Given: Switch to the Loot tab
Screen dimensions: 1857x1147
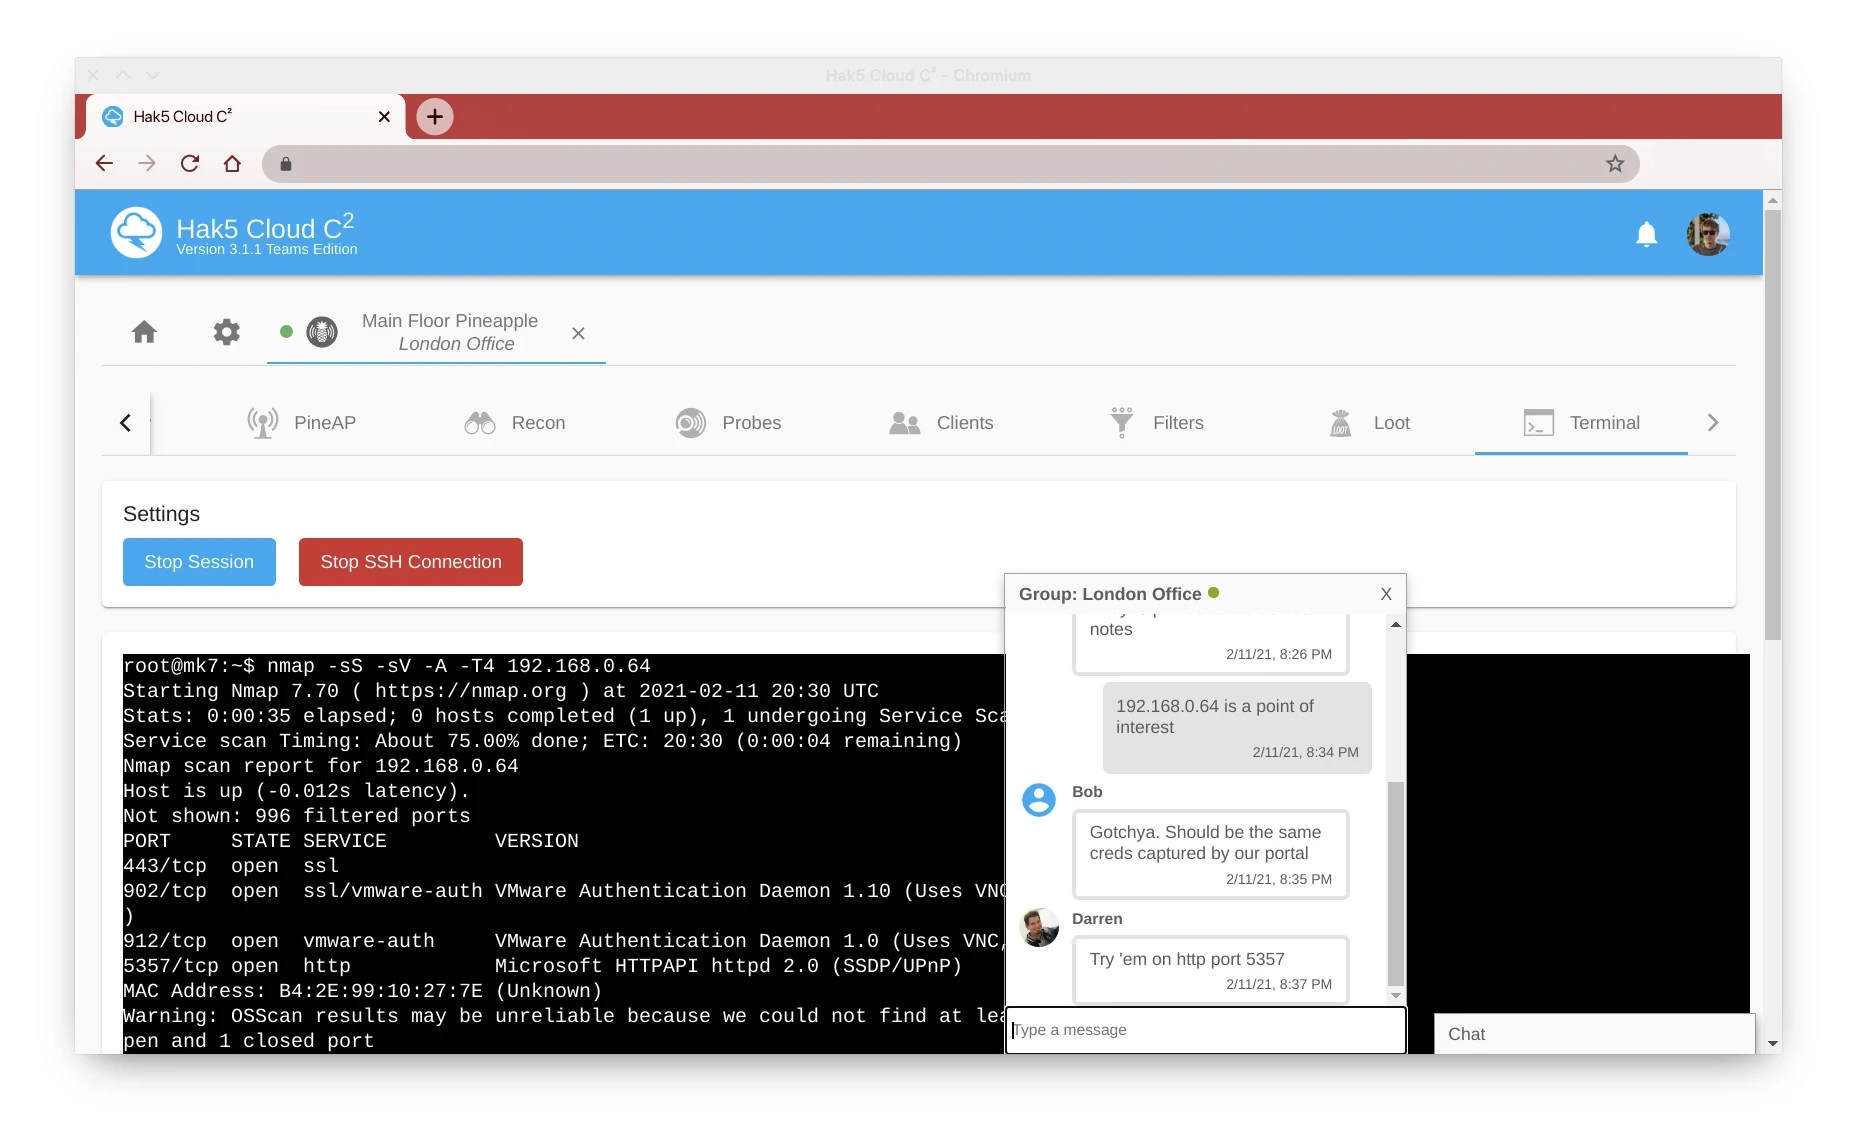Looking at the screenshot, I should (1370, 423).
